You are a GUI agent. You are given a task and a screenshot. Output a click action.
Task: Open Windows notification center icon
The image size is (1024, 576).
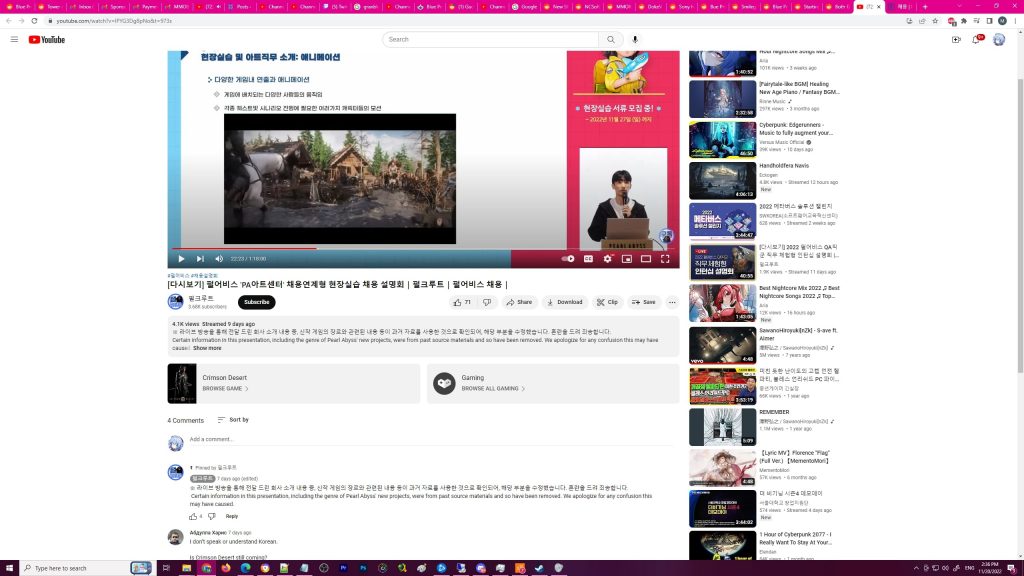[1012, 568]
